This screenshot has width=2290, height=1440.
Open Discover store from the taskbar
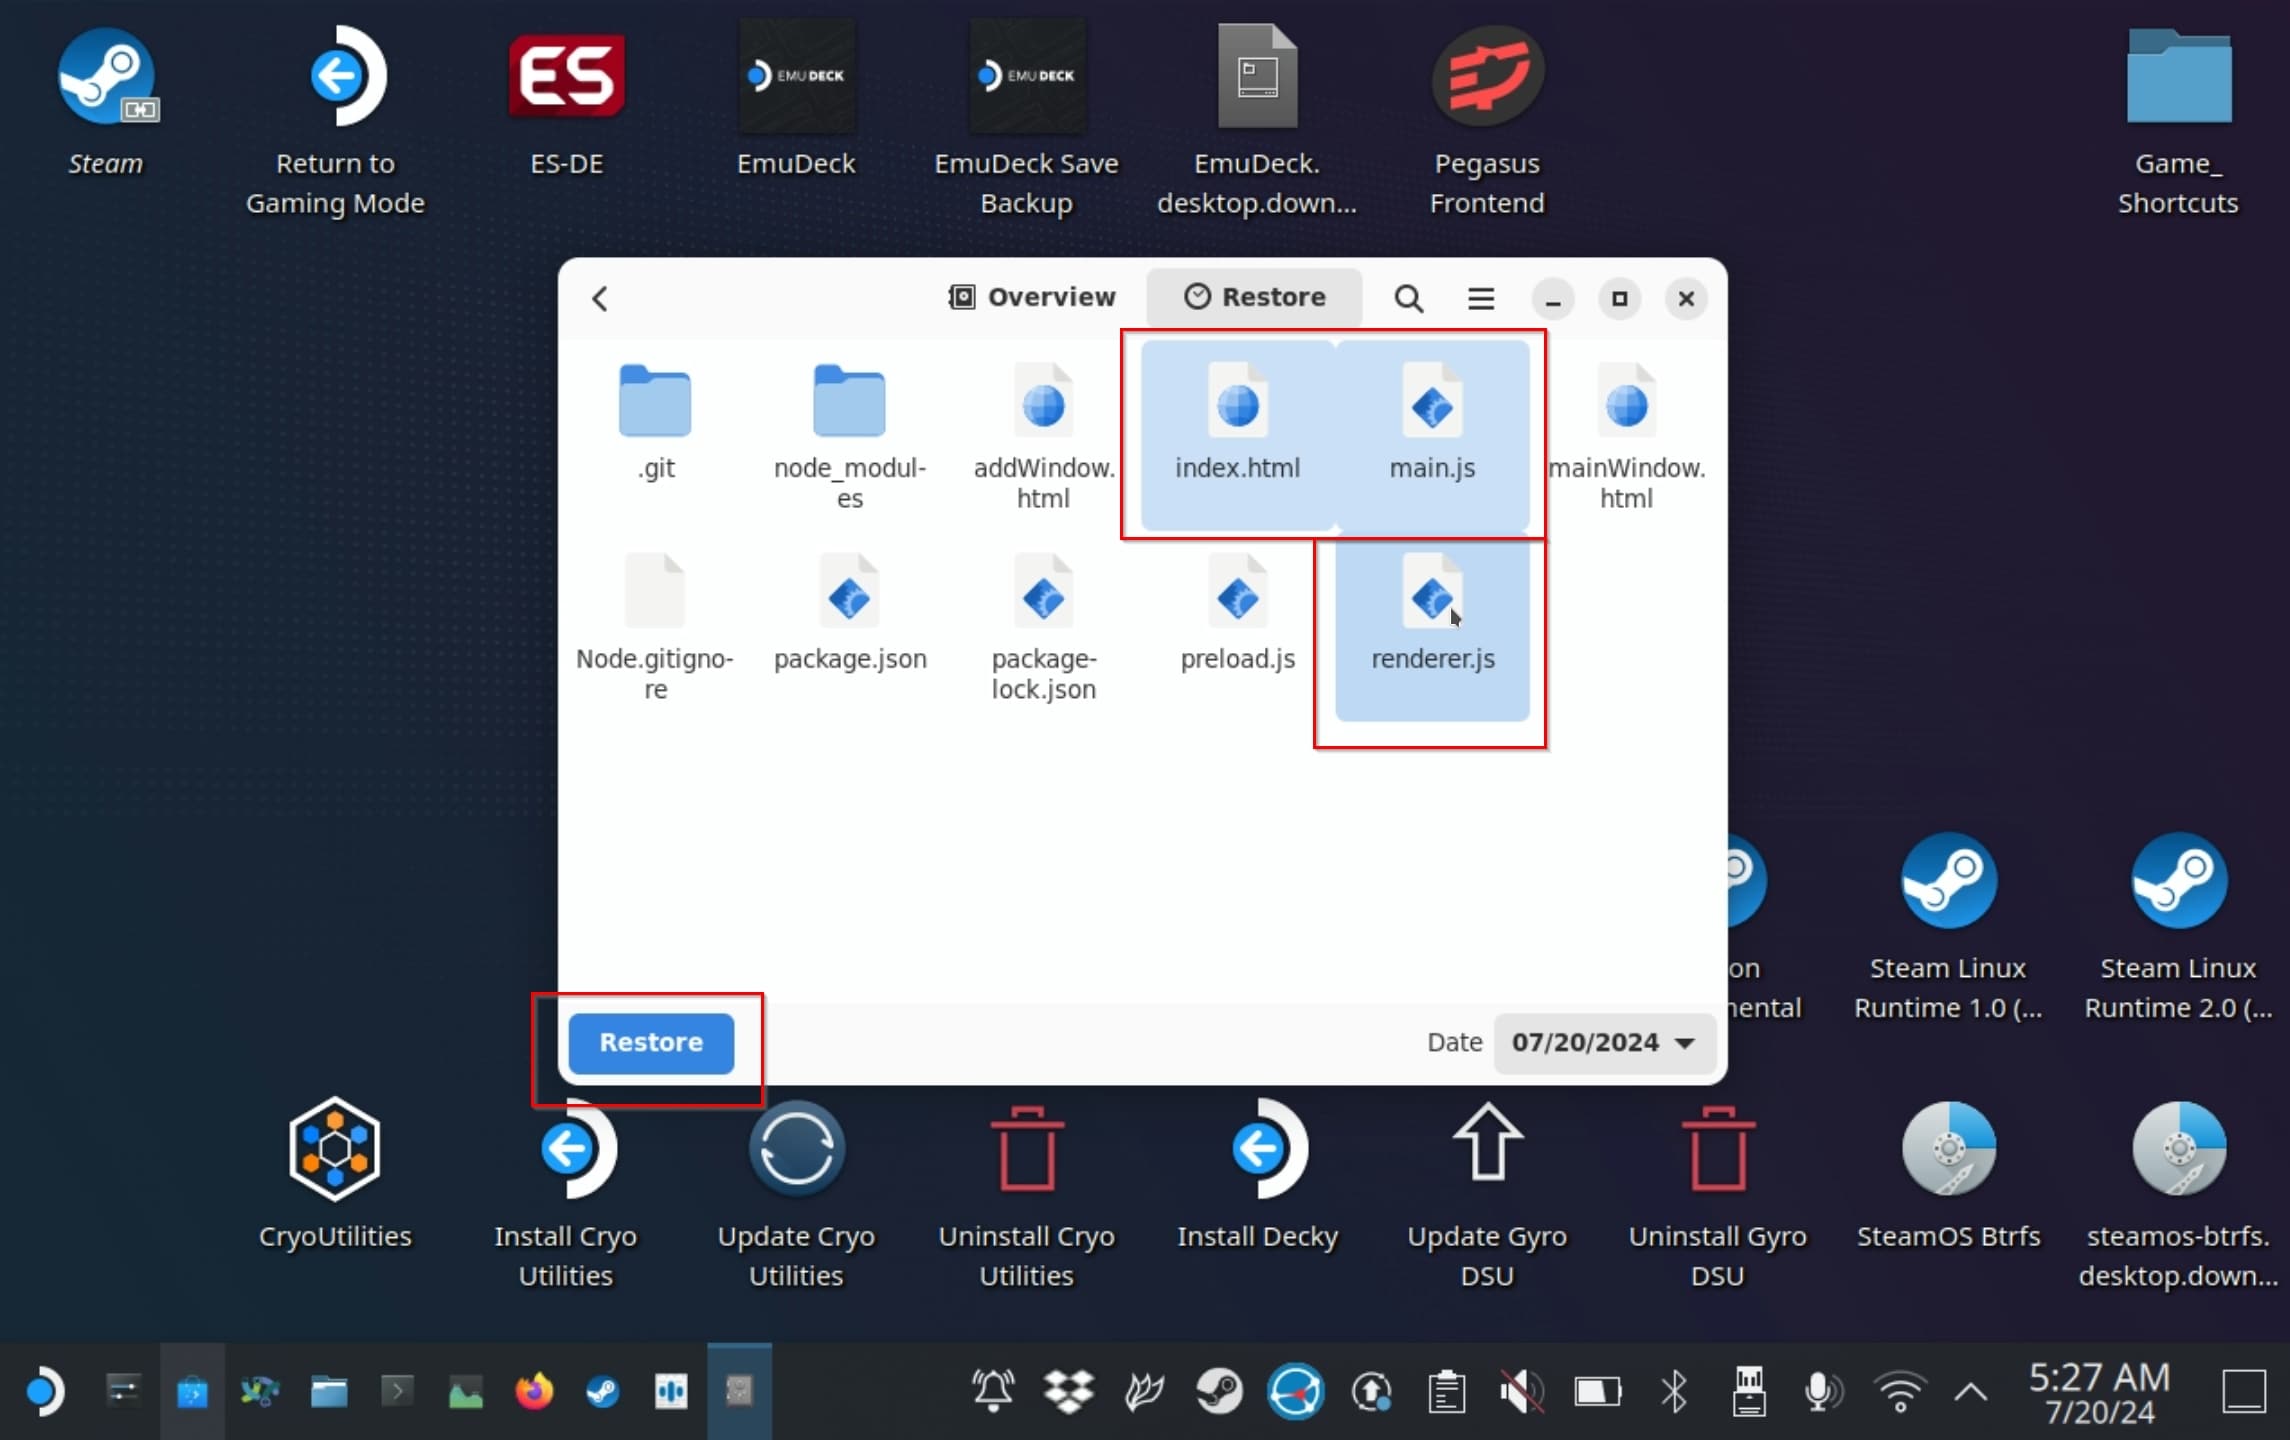(x=192, y=1391)
